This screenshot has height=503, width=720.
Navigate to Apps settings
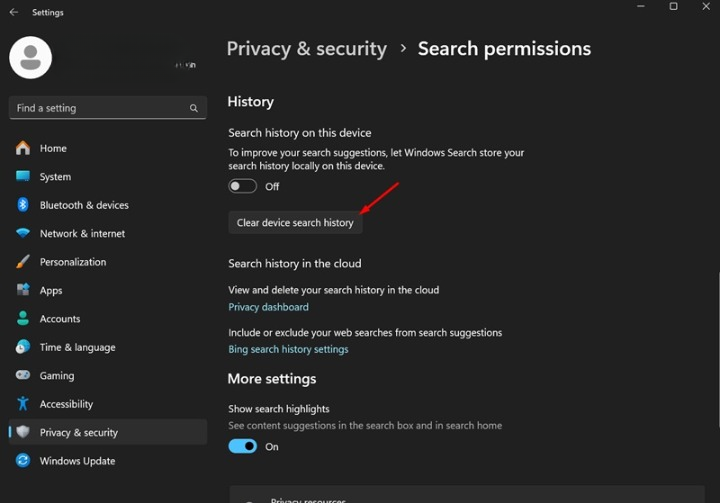click(107, 290)
